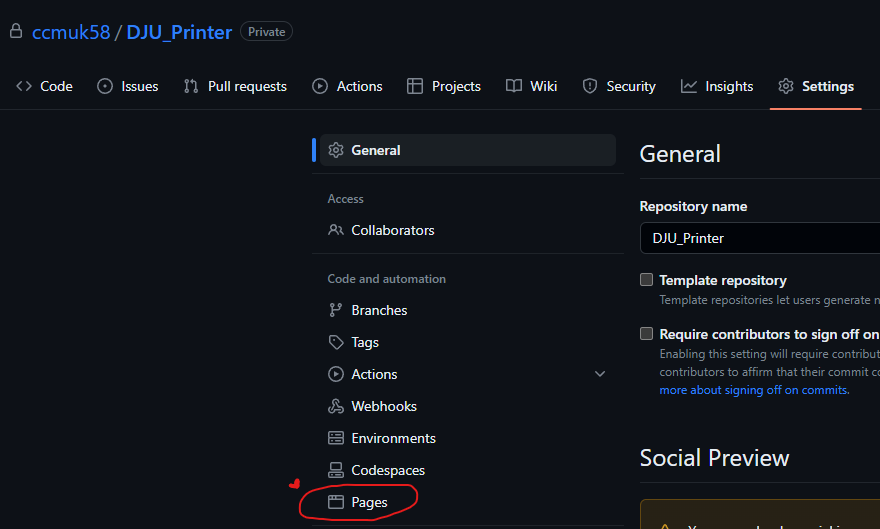The image size is (880, 529).
Task: Click the Wiki book icon
Action: (514, 86)
